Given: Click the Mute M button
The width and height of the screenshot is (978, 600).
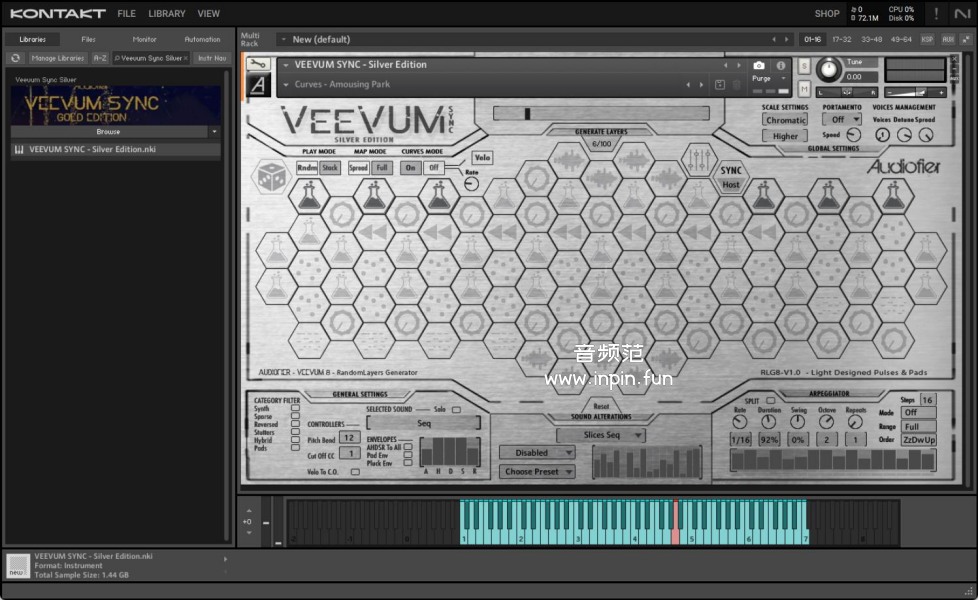Looking at the screenshot, I should click(804, 90).
